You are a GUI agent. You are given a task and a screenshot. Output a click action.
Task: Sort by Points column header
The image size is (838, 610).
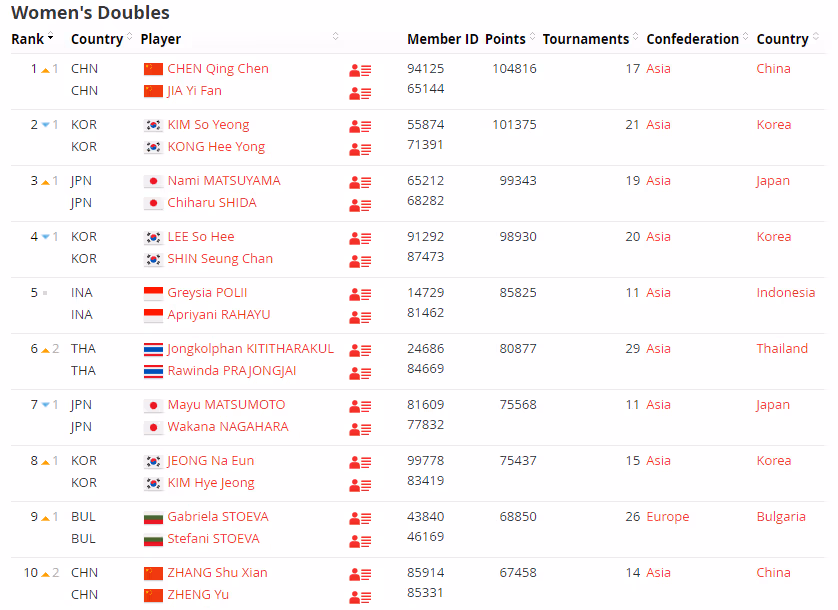coord(505,39)
